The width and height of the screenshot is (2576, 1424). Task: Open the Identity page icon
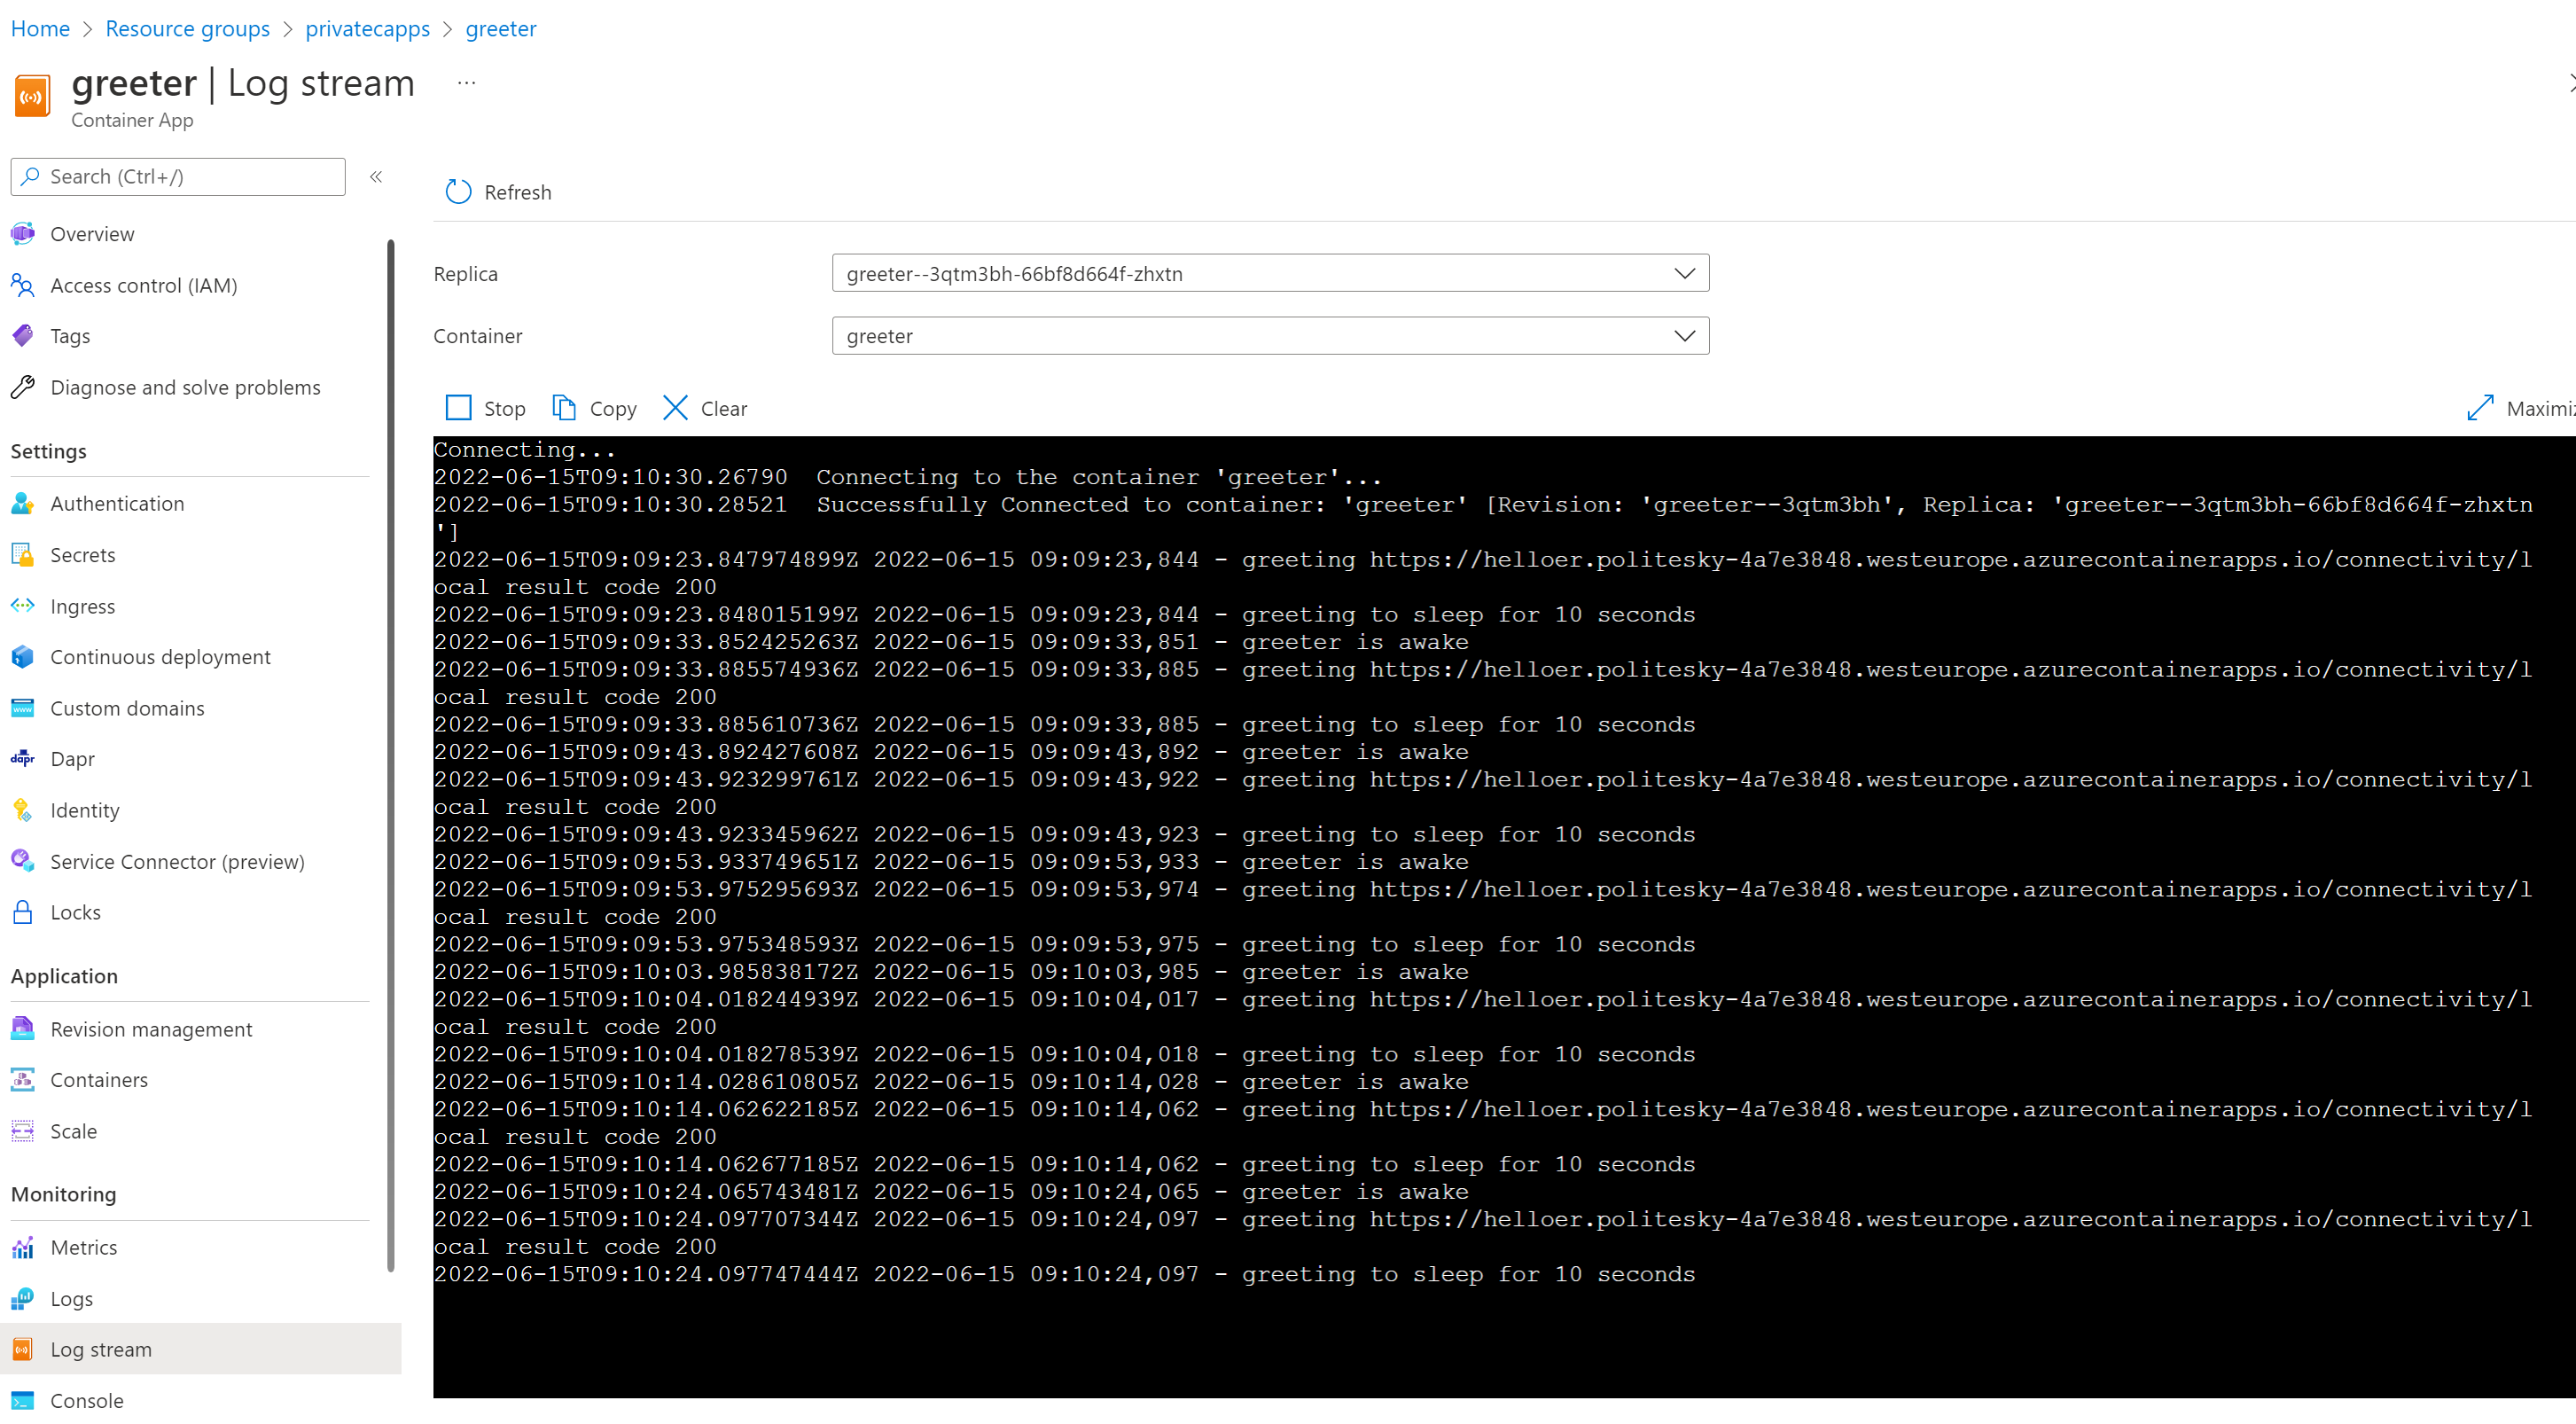click(23, 810)
